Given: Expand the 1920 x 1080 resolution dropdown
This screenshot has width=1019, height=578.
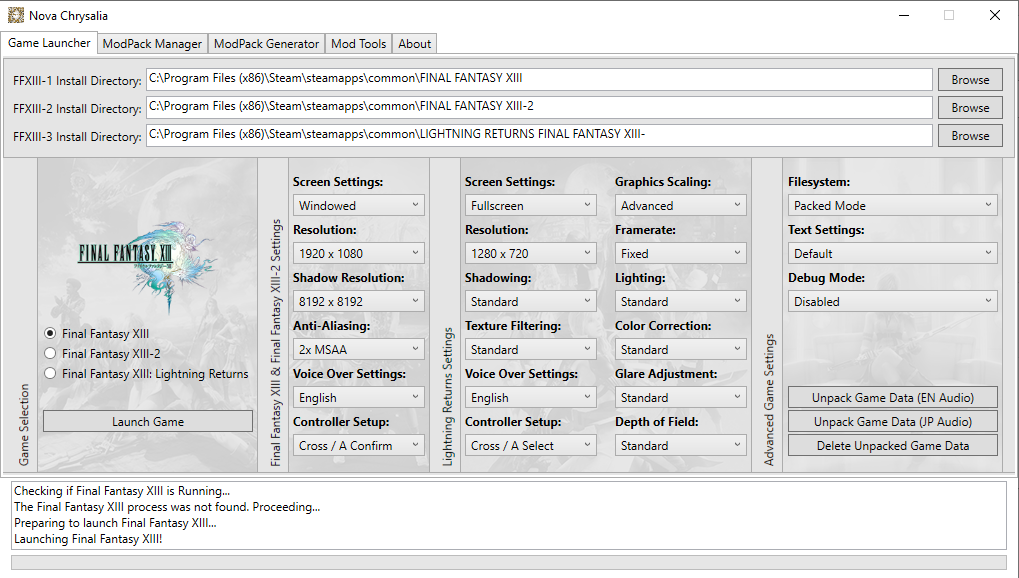Looking at the screenshot, I should point(359,254).
